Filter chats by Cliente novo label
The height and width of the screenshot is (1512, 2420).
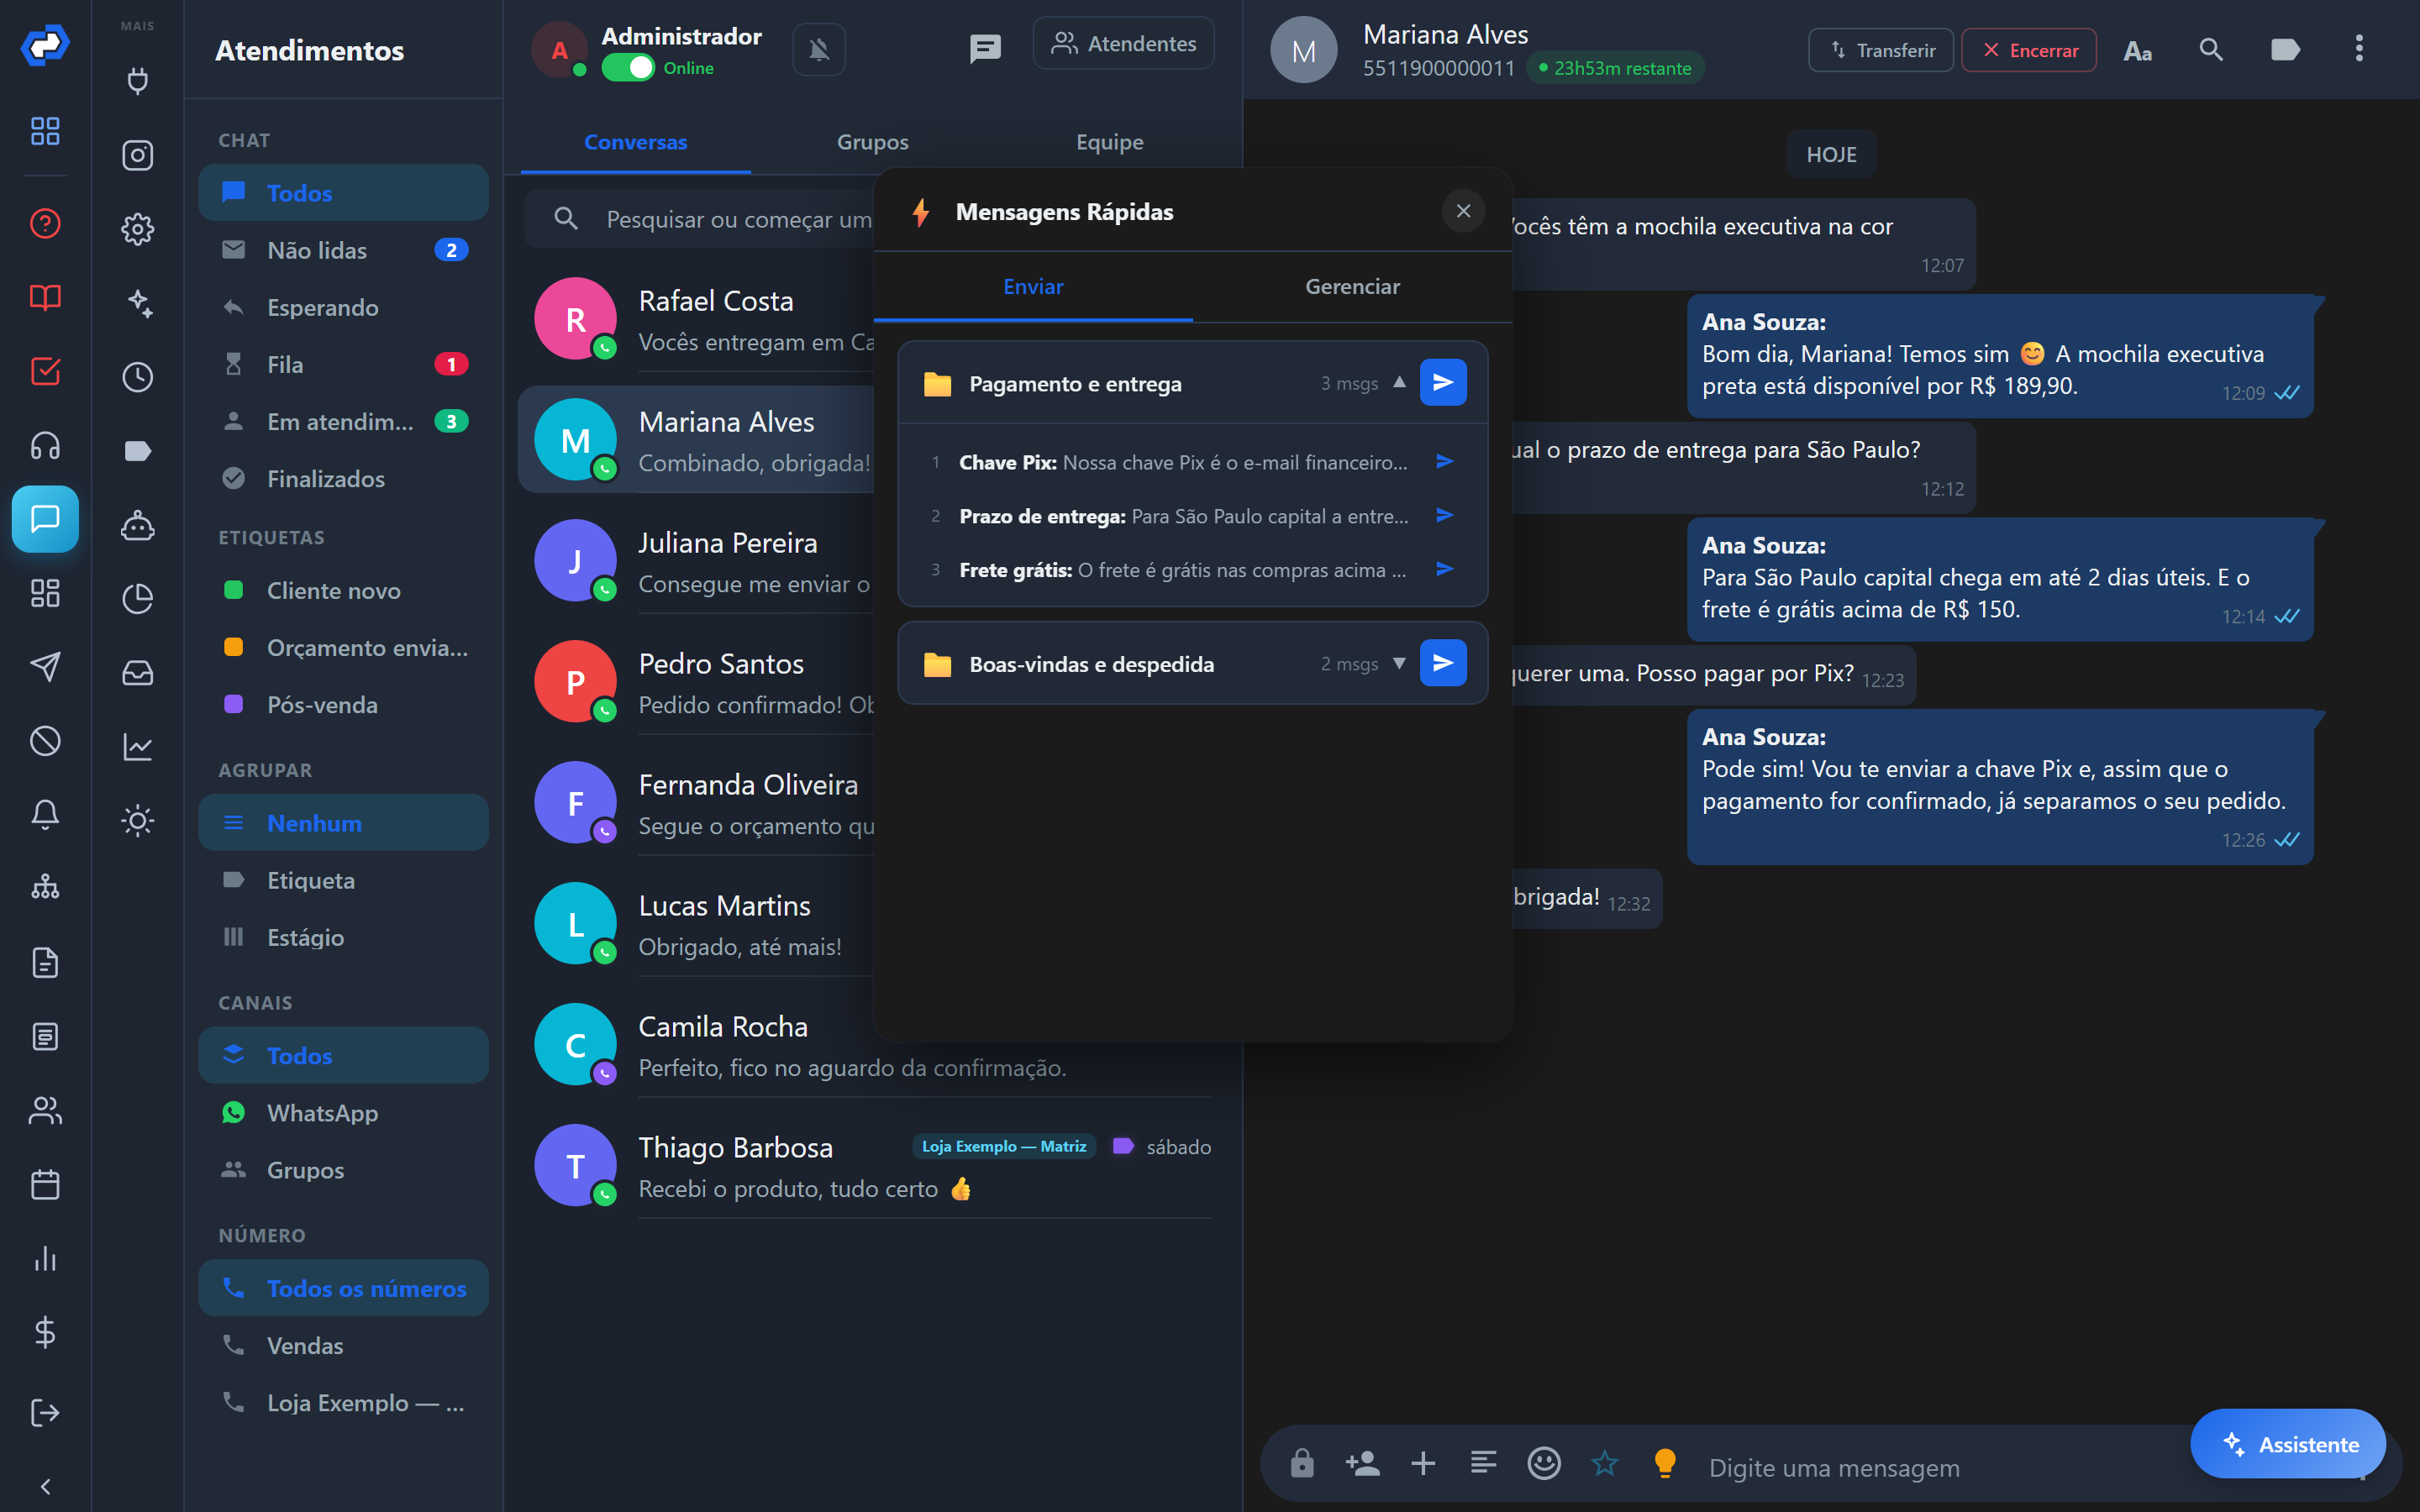(x=343, y=590)
